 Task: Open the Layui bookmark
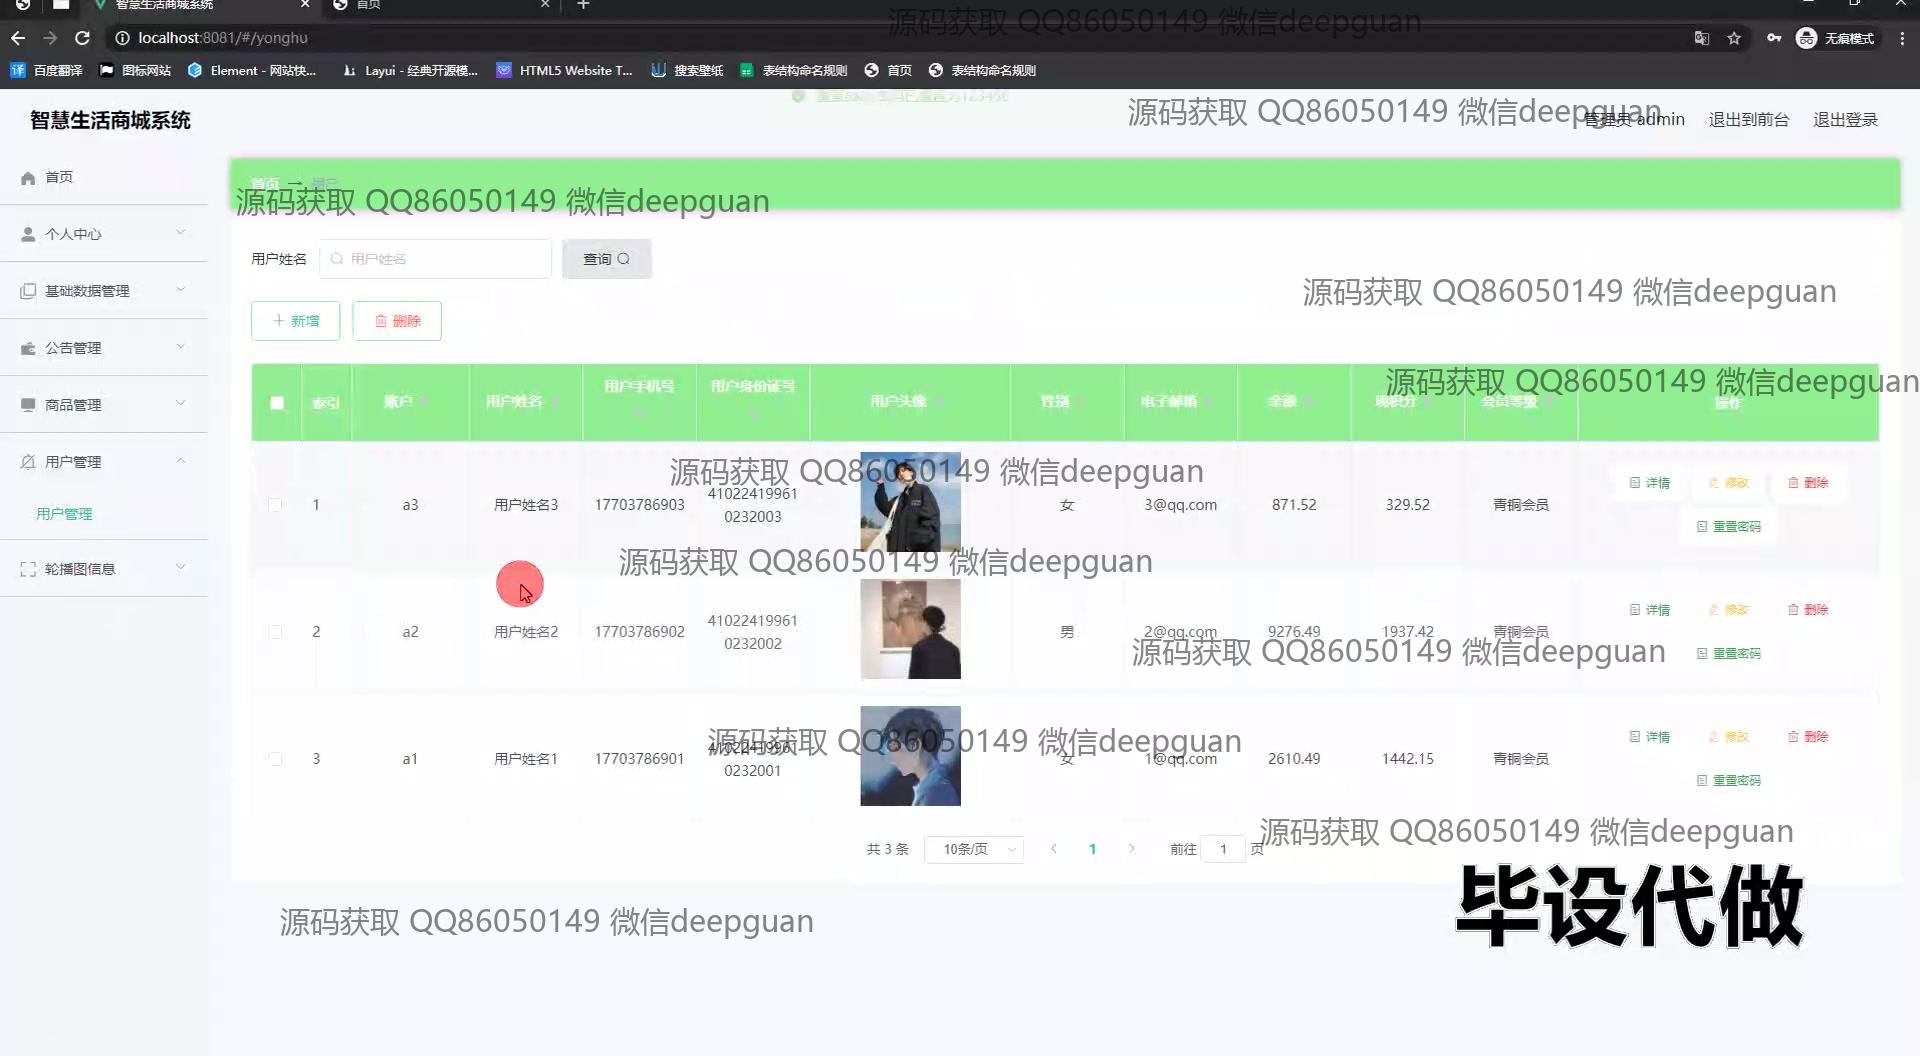(x=410, y=70)
